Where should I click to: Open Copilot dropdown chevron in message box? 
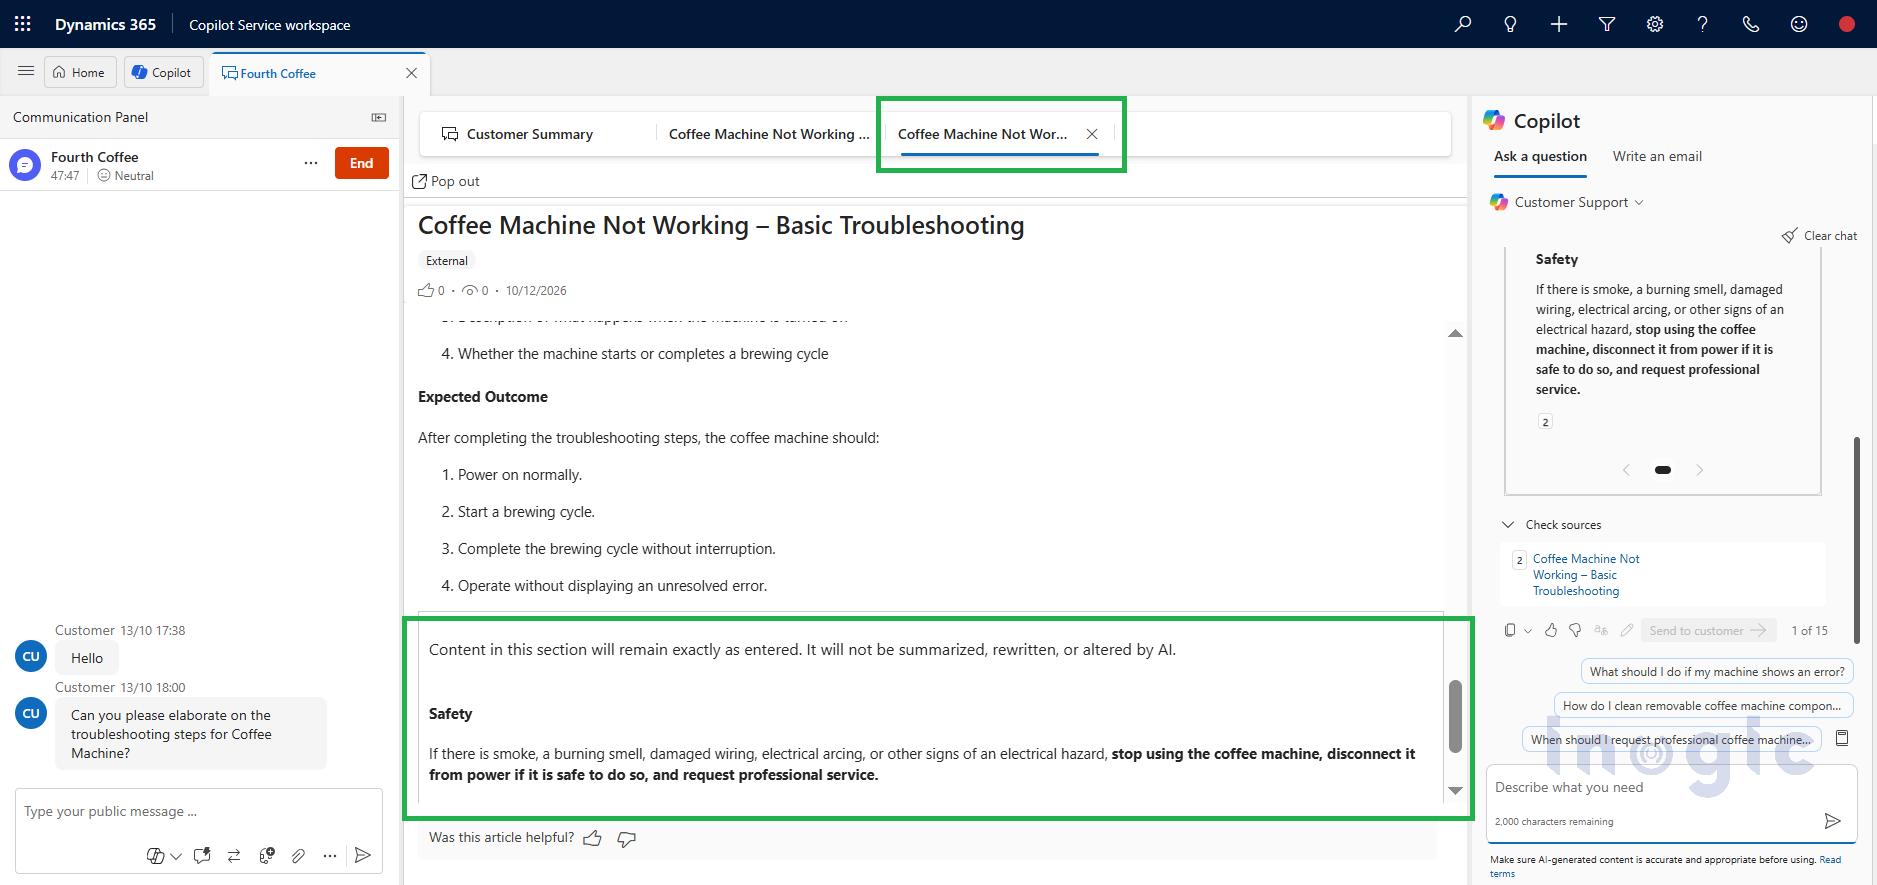(176, 856)
